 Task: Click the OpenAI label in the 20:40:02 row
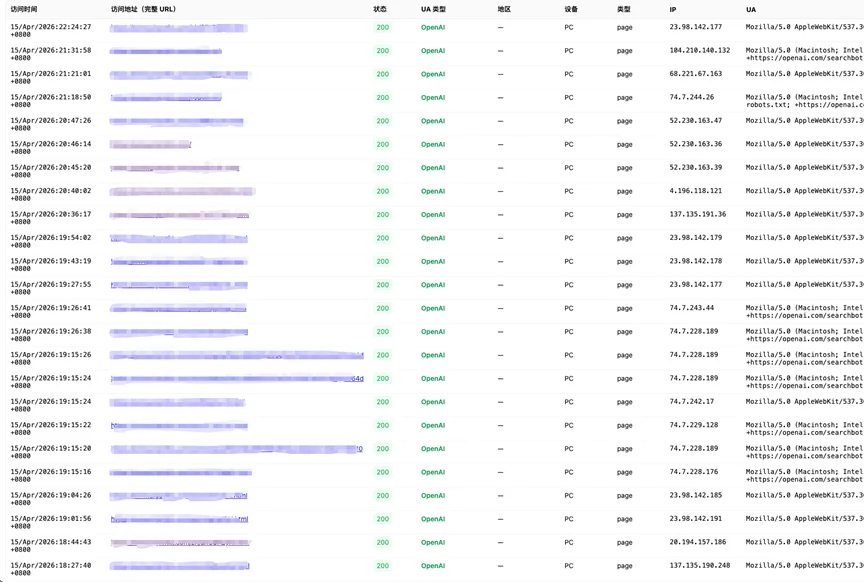click(x=433, y=191)
